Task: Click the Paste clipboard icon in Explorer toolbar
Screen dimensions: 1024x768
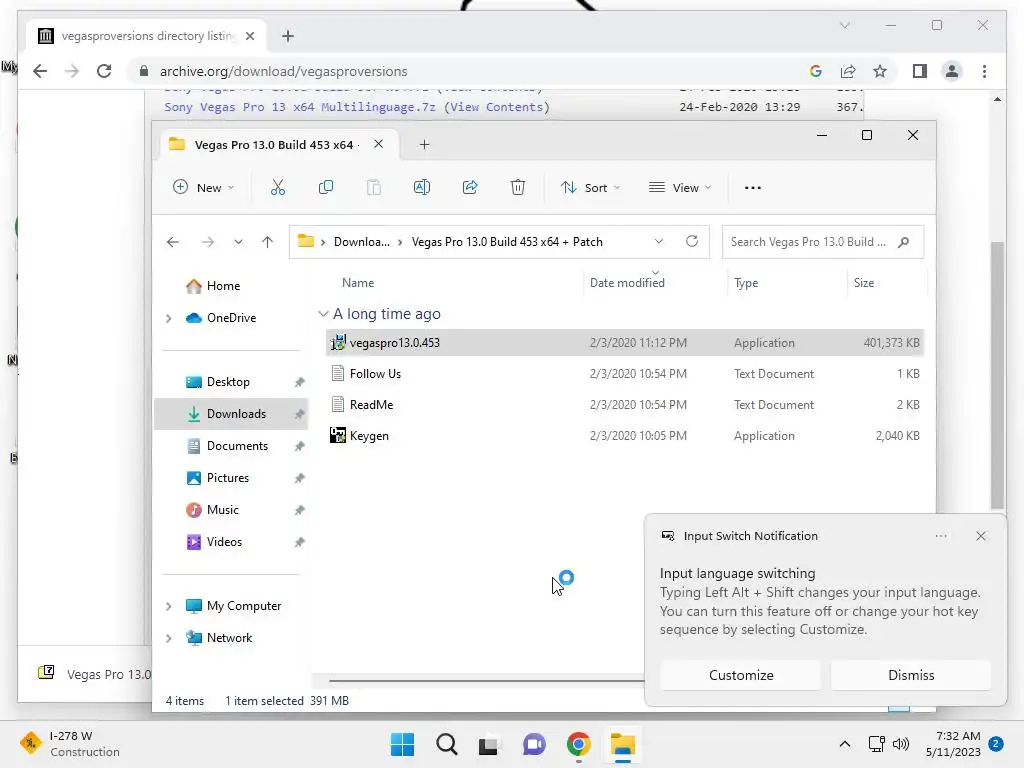Action: point(374,187)
